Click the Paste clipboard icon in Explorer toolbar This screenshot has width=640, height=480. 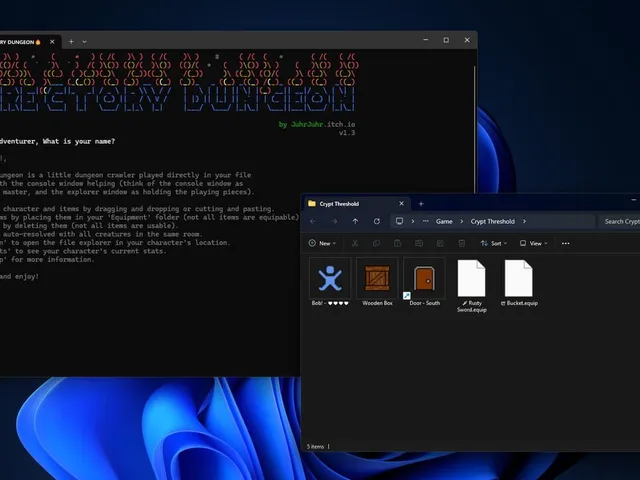(x=398, y=243)
